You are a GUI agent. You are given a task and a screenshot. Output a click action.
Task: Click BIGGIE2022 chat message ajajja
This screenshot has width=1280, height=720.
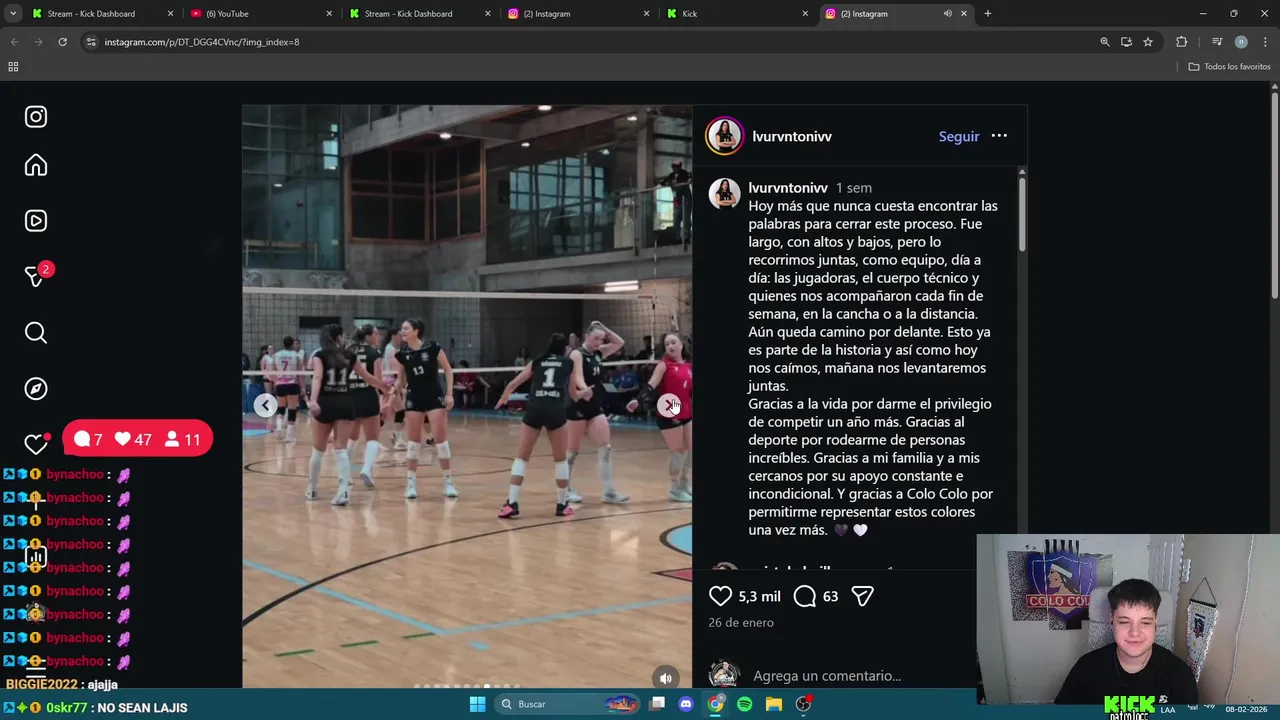(x=102, y=685)
